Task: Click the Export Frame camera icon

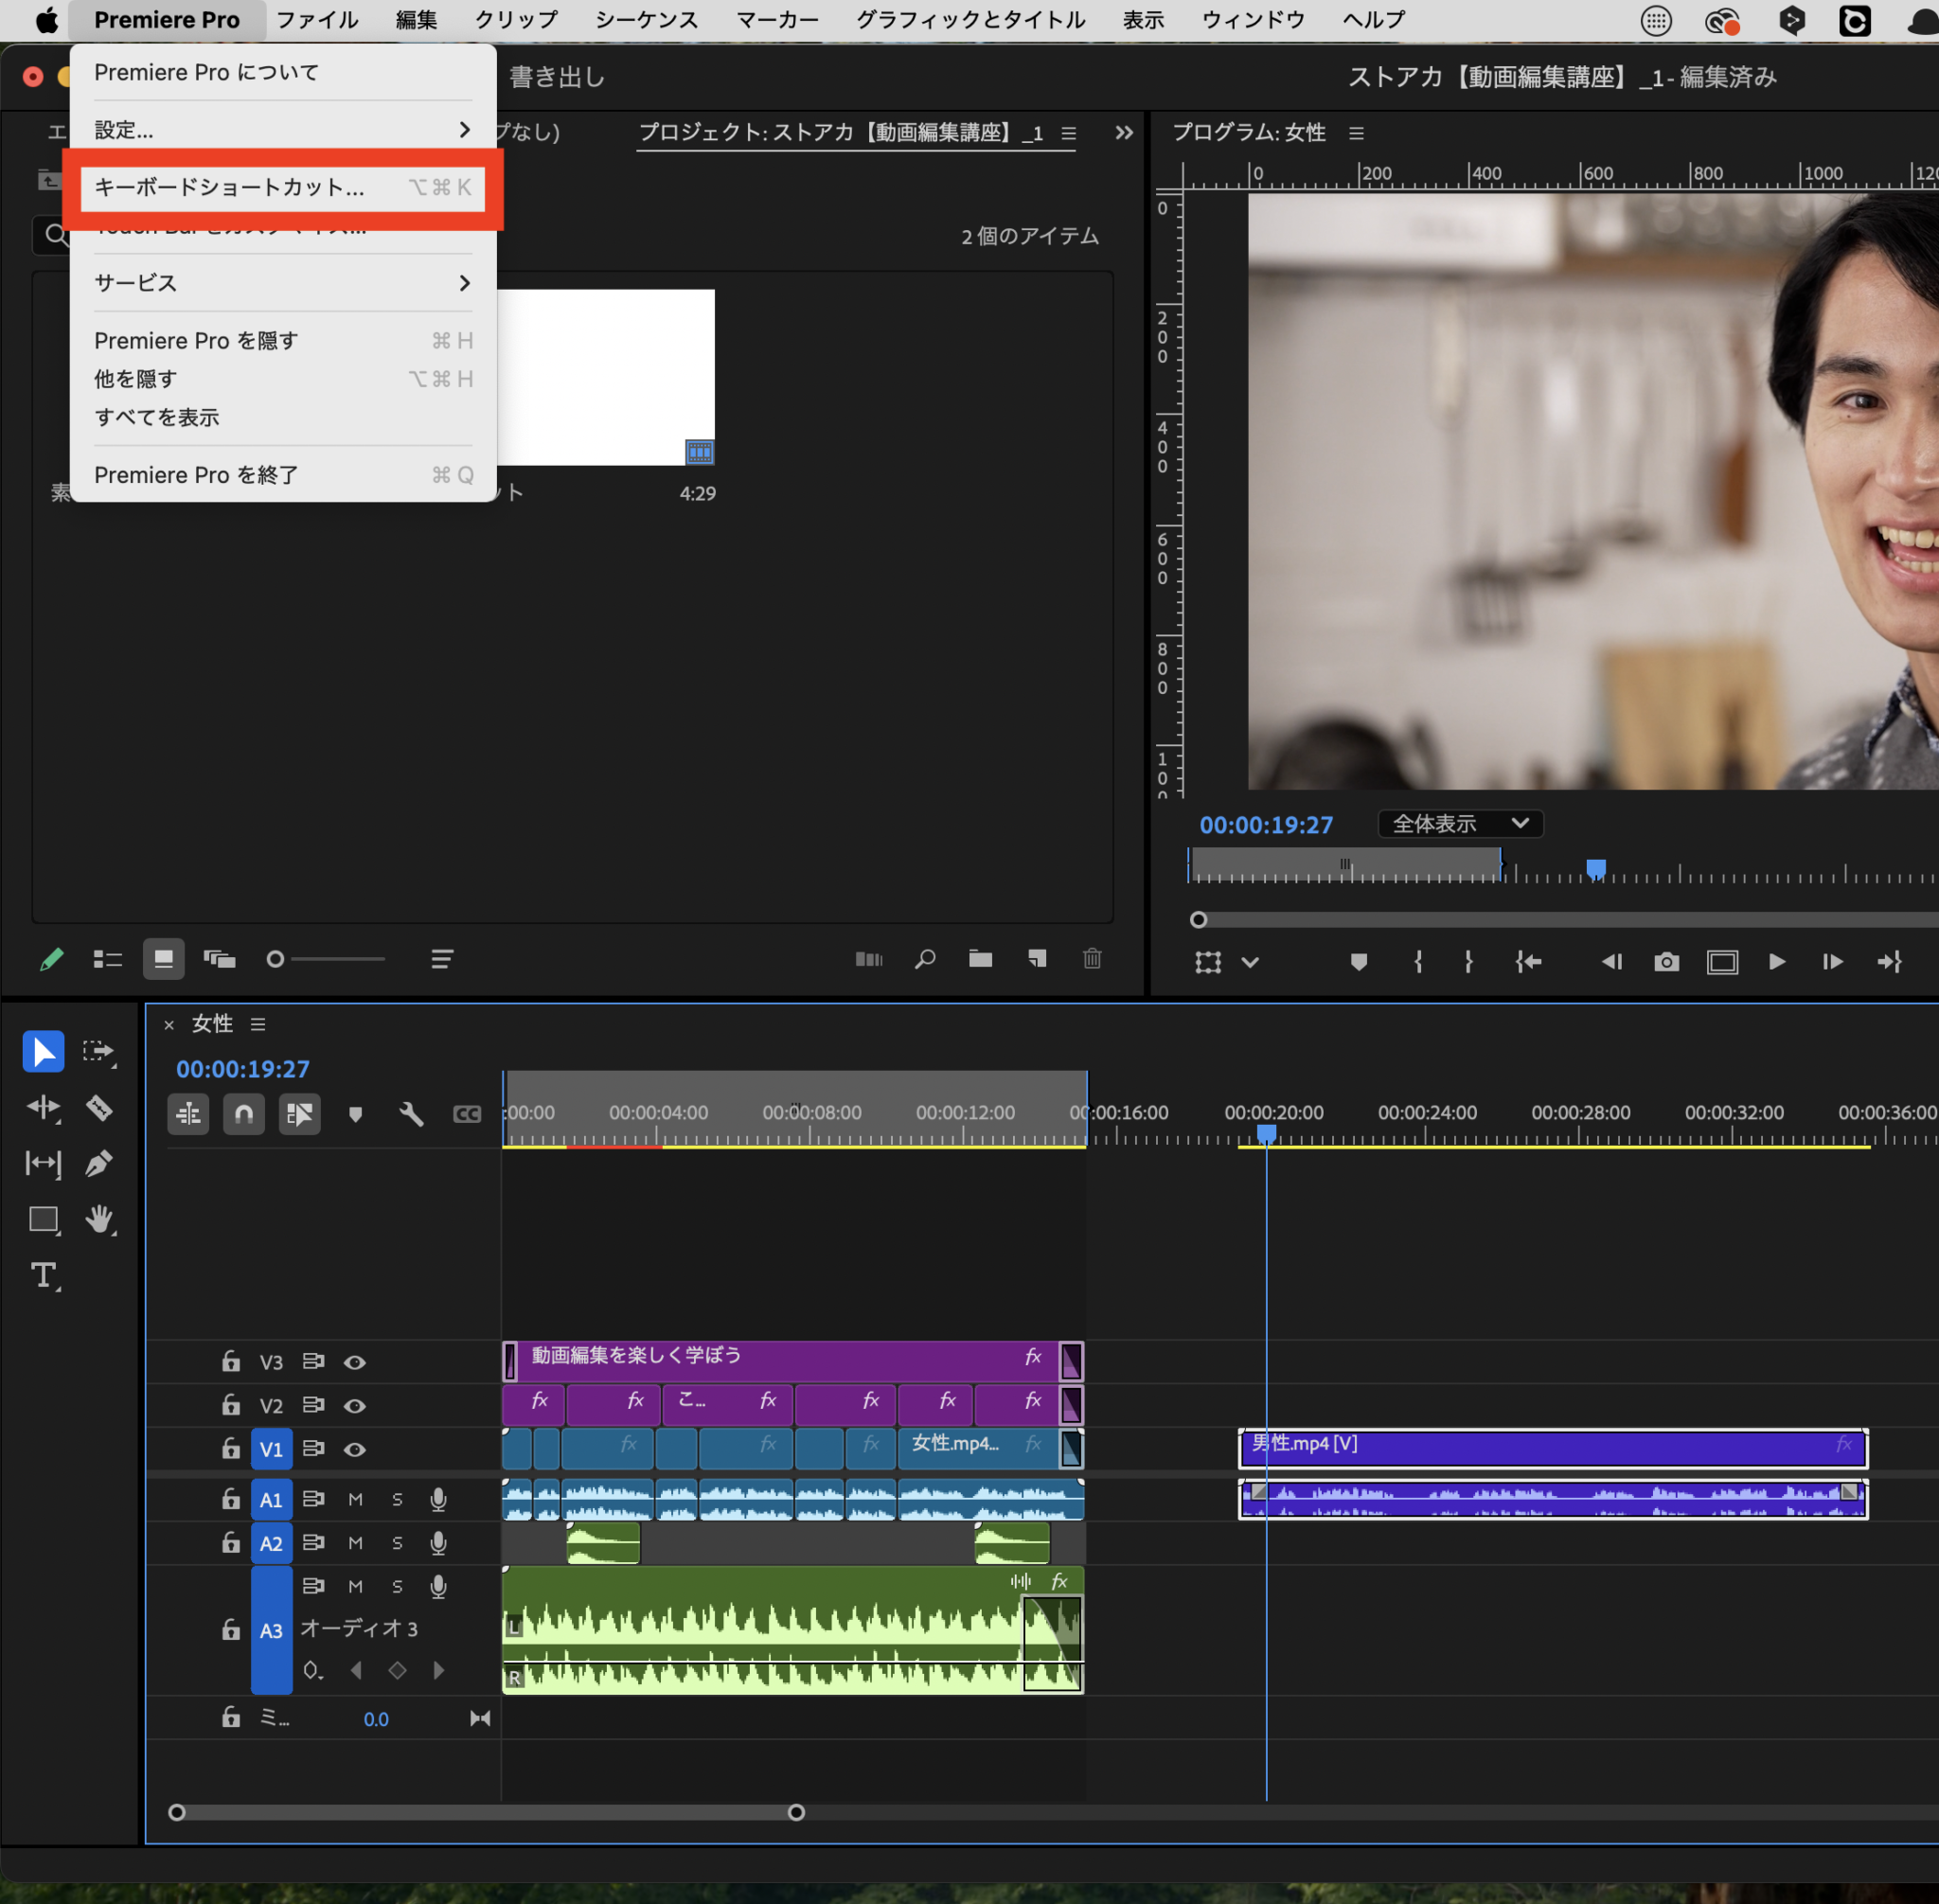Action: tap(1666, 961)
